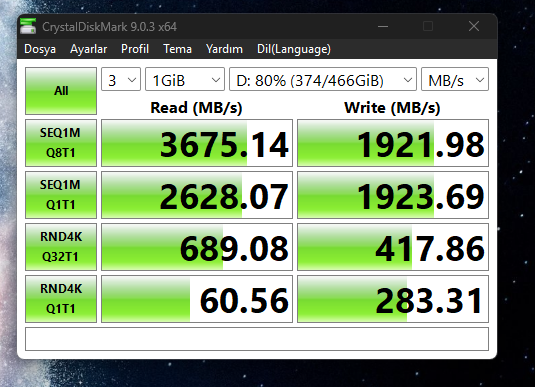Start the RND4K Q32T1 test
The image size is (535, 387).
pyautogui.click(x=61, y=247)
